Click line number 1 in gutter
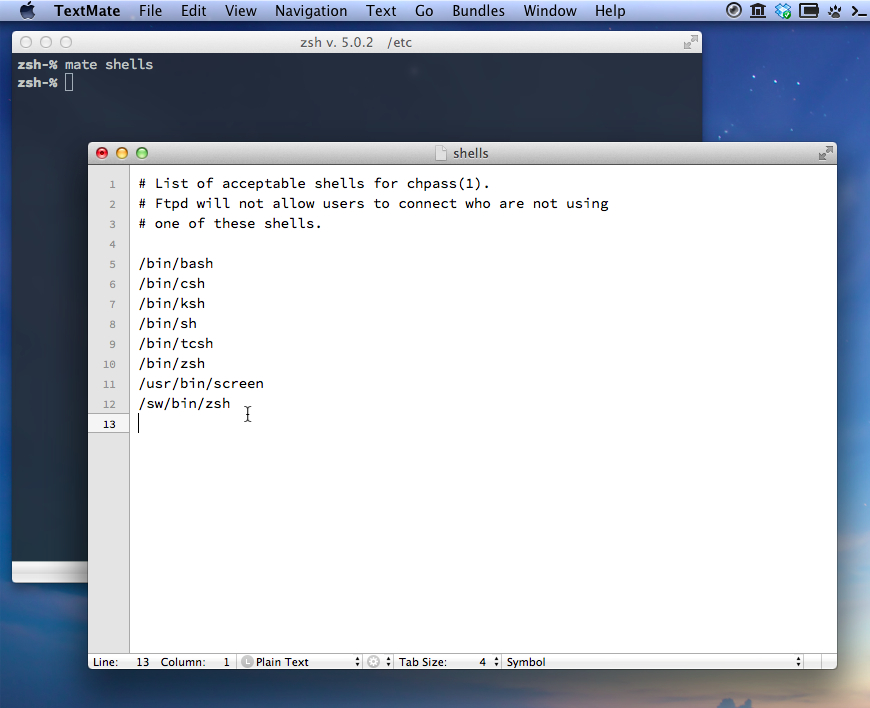 click(112, 184)
